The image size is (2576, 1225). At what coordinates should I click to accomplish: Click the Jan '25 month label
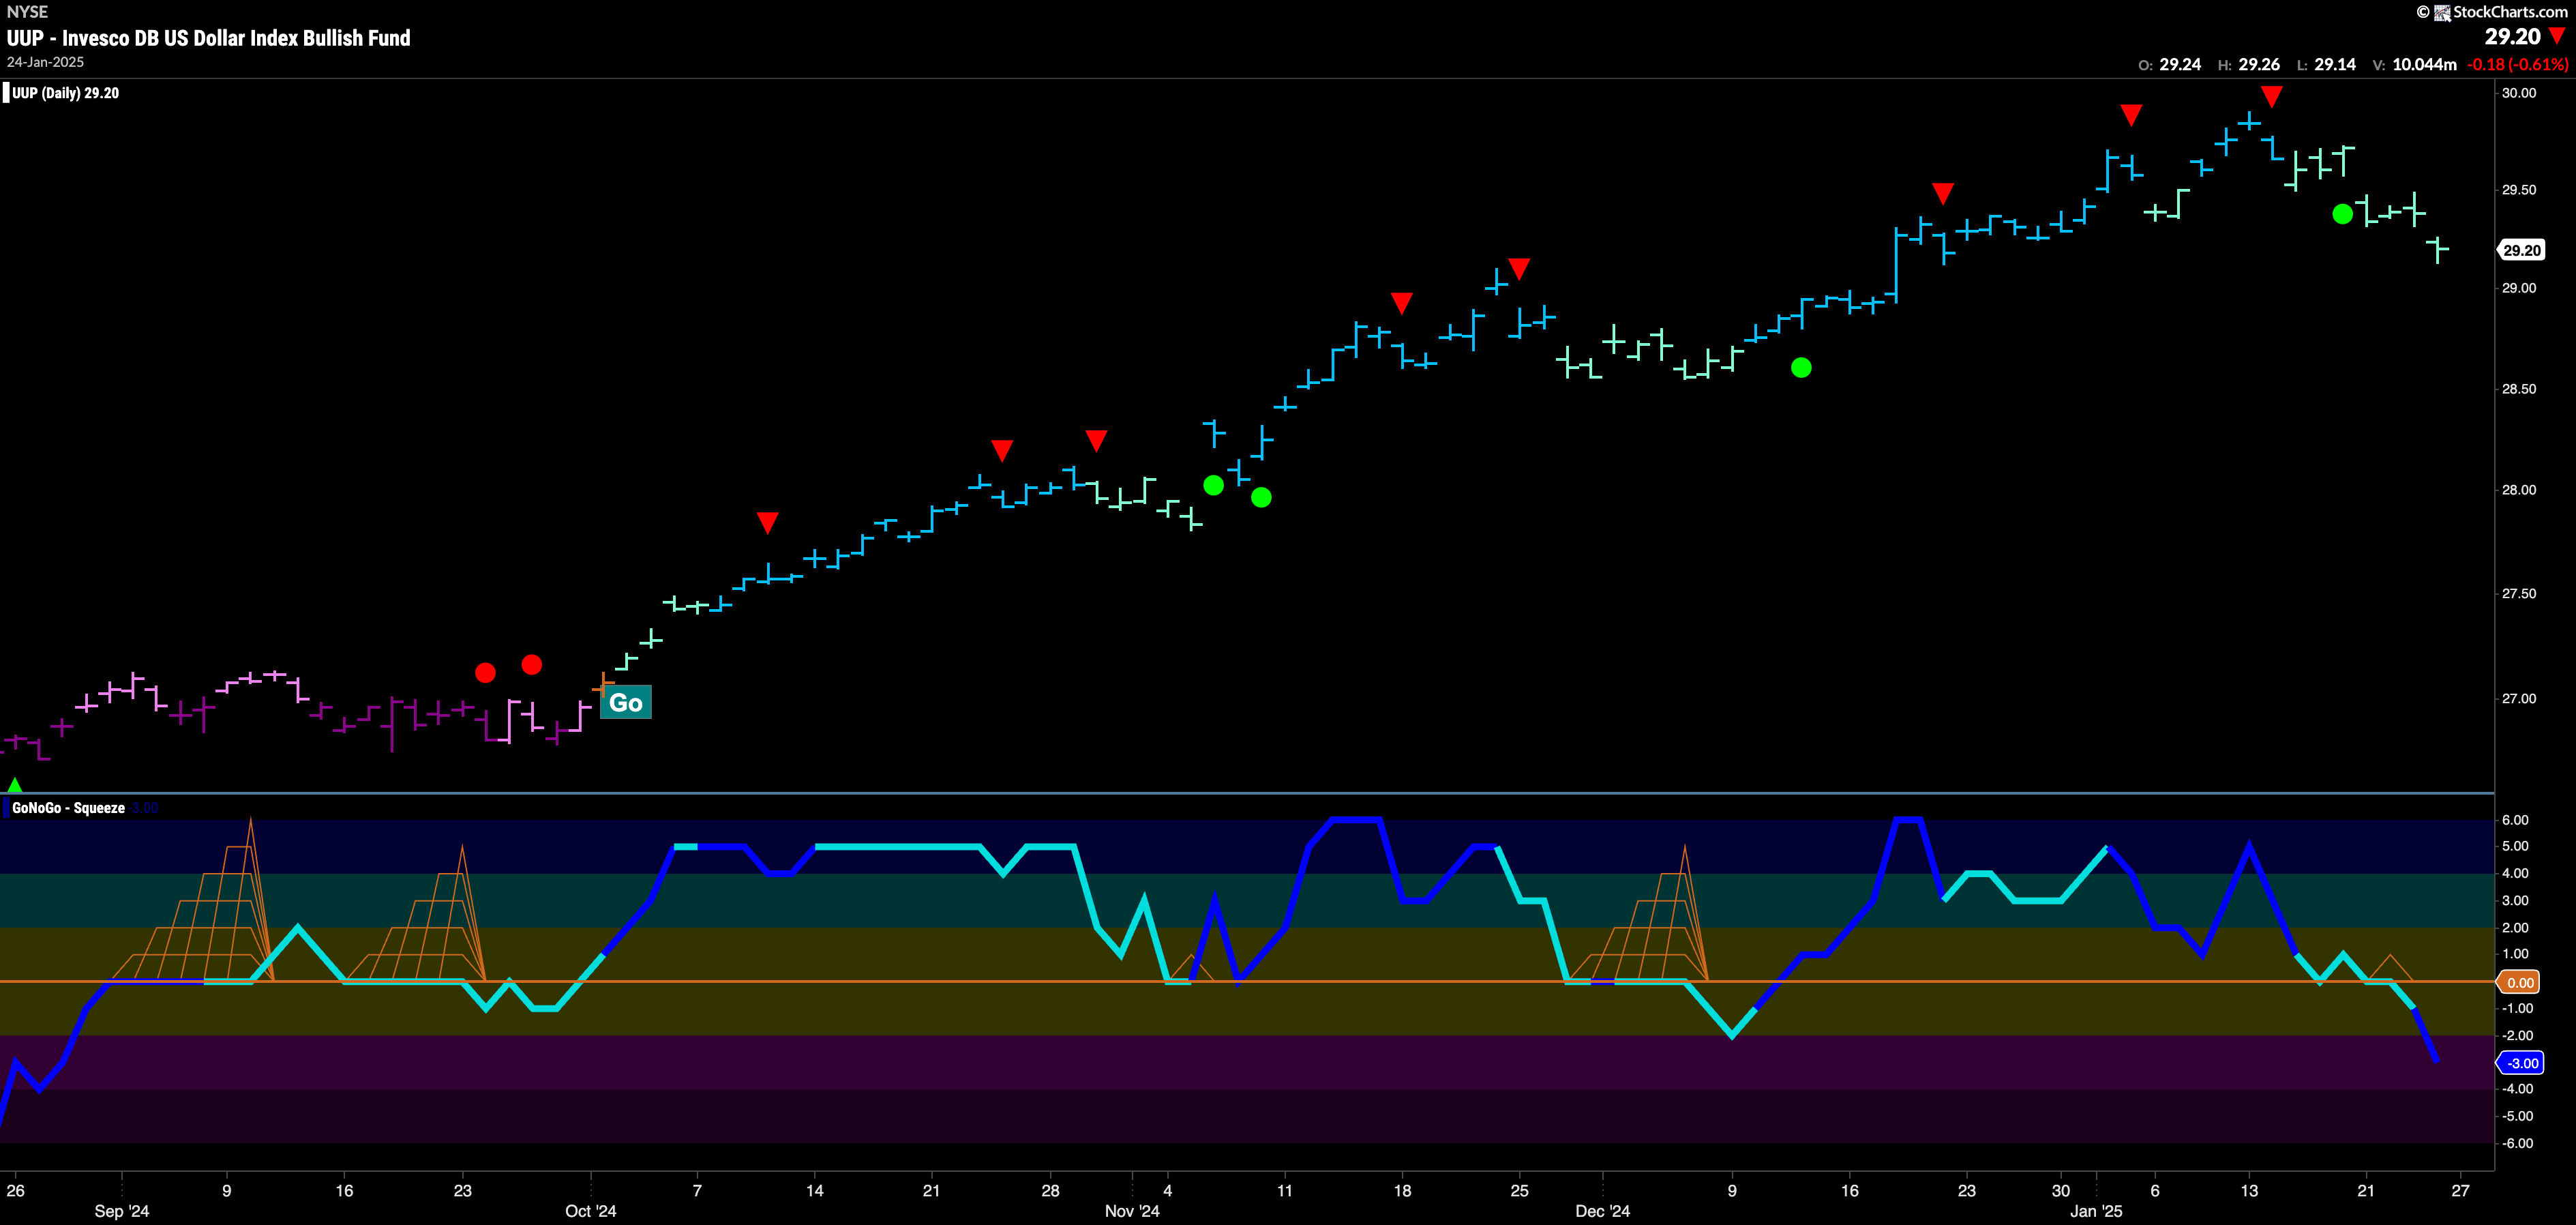(2096, 1211)
